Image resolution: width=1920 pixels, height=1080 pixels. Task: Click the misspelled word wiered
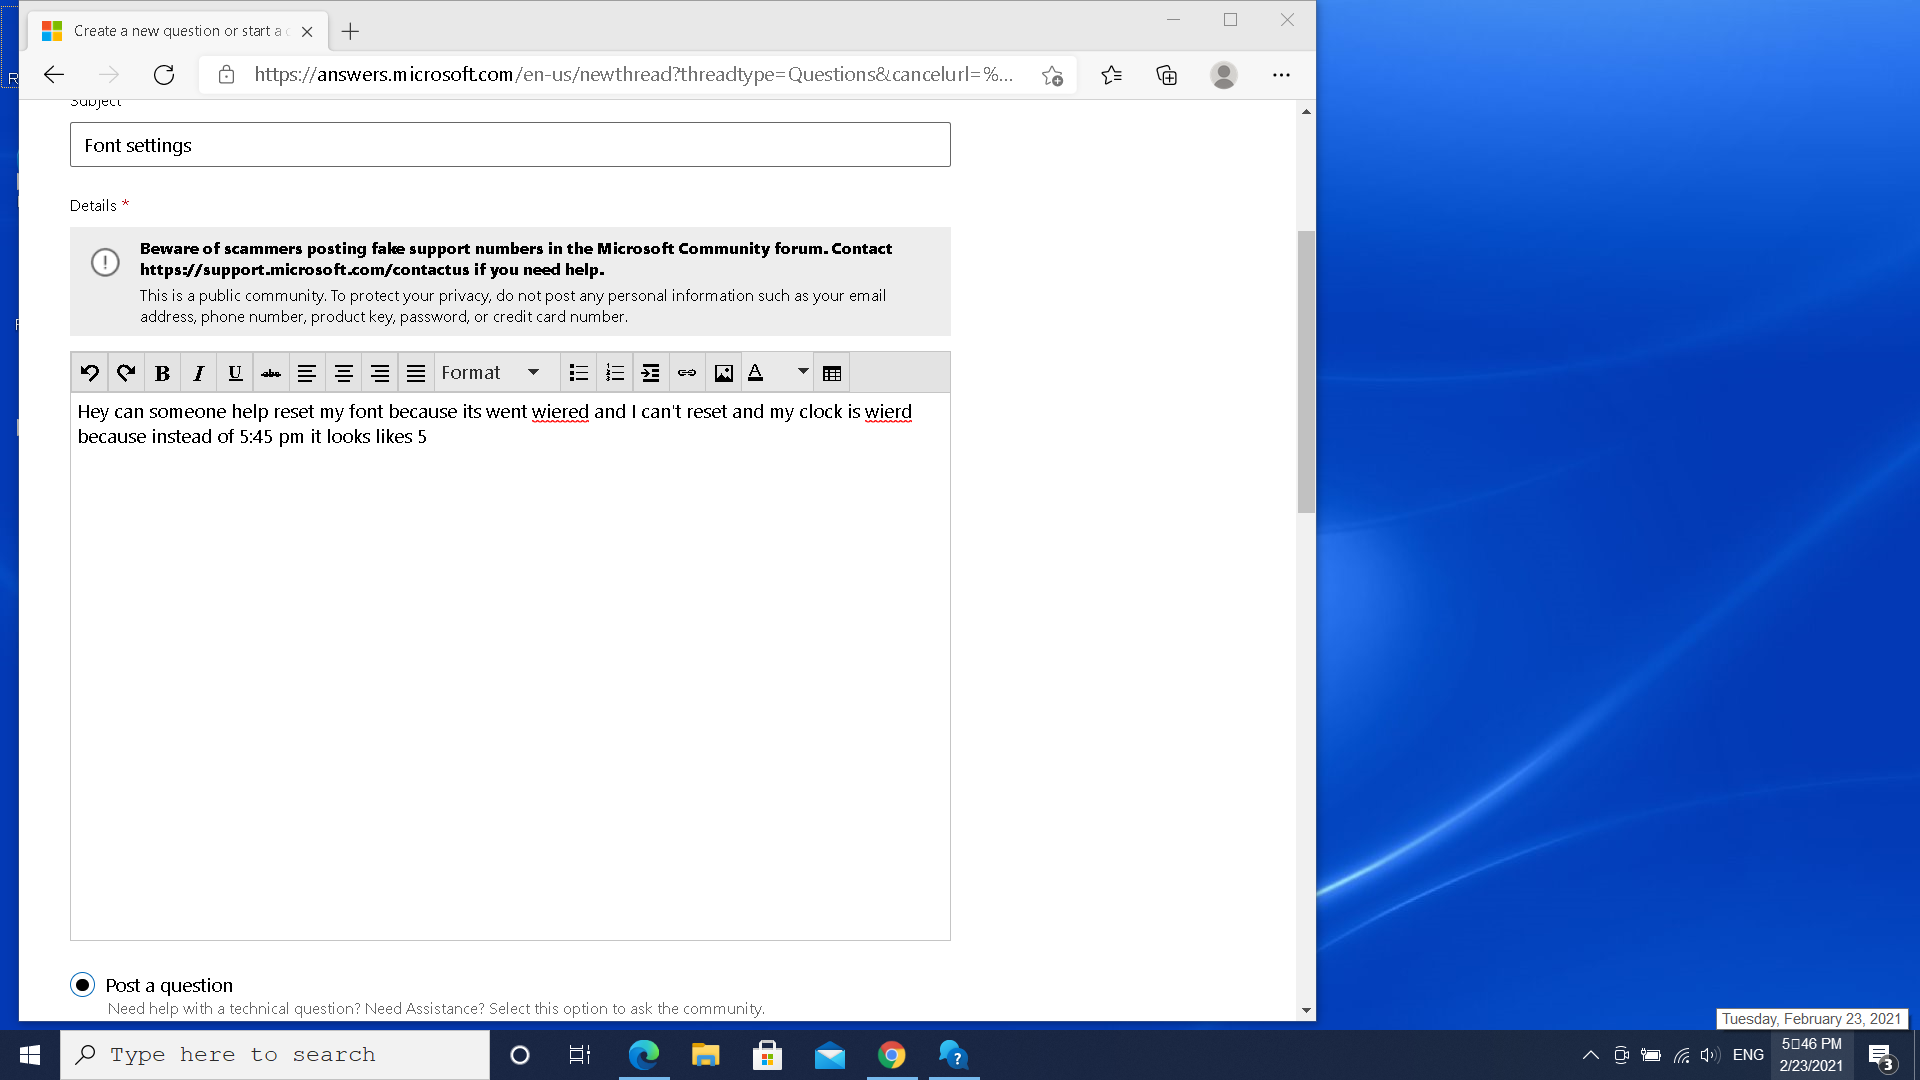coord(560,412)
